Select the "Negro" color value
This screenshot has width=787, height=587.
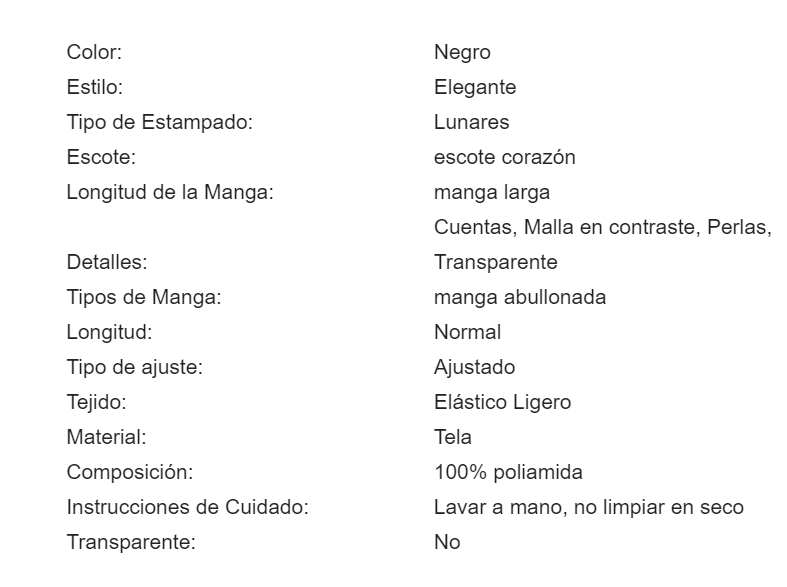(x=462, y=52)
